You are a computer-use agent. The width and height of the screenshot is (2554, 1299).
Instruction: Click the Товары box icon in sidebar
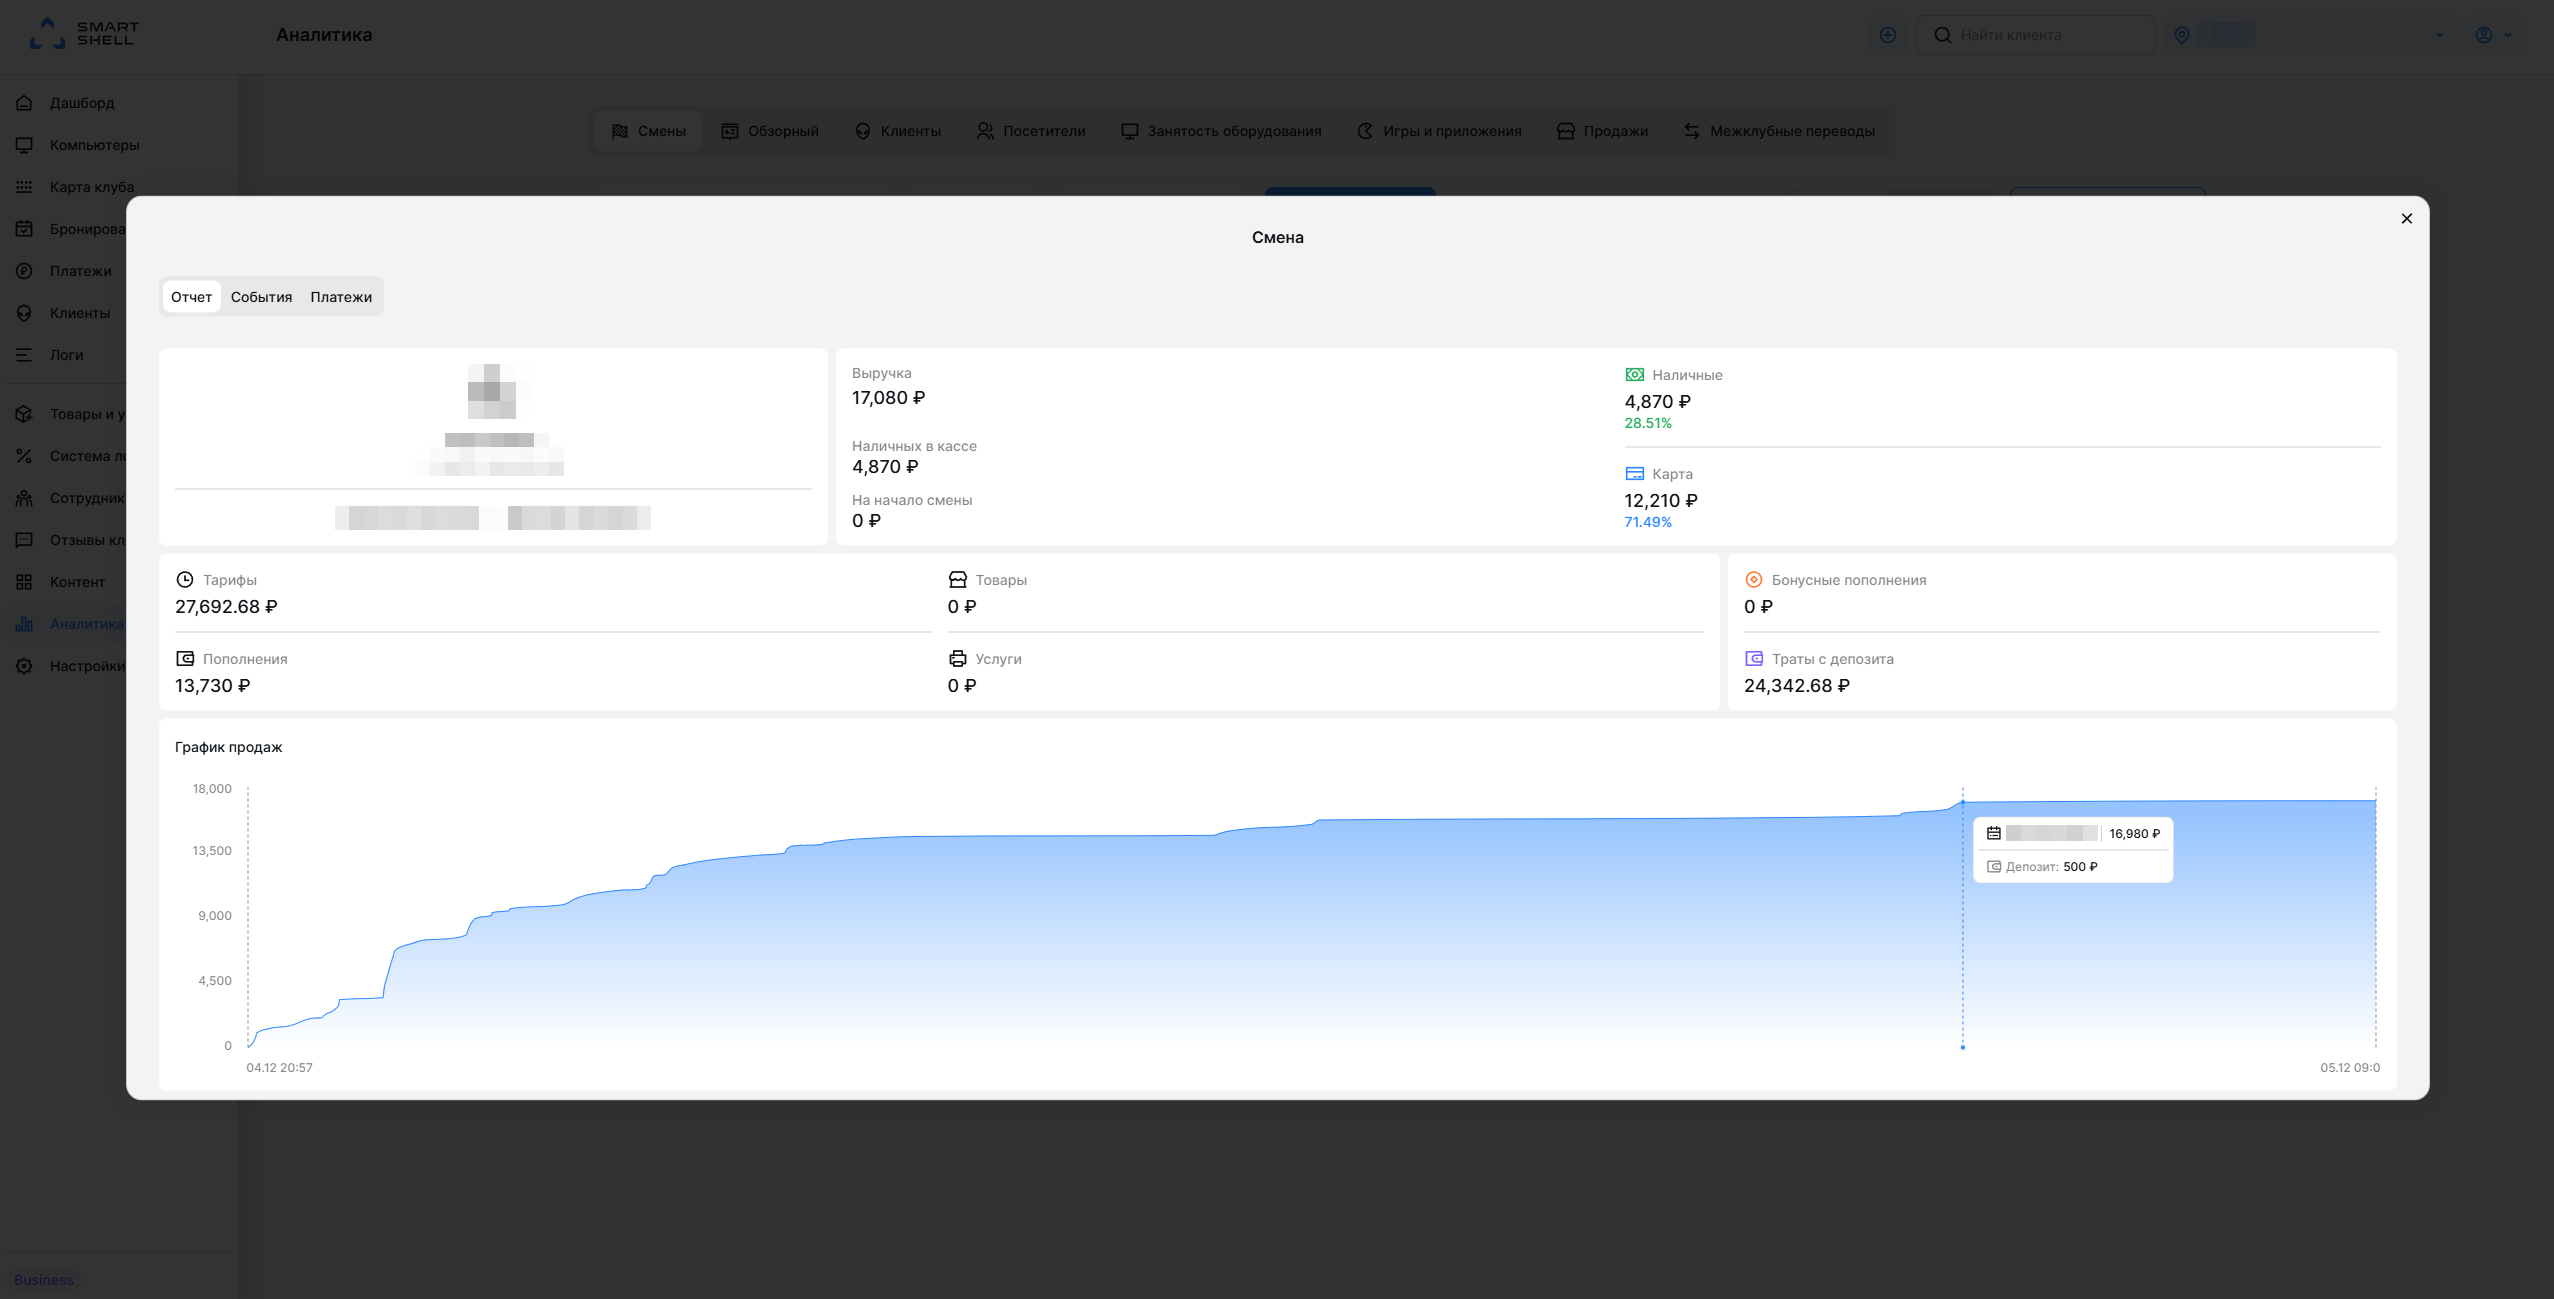tap(25, 414)
